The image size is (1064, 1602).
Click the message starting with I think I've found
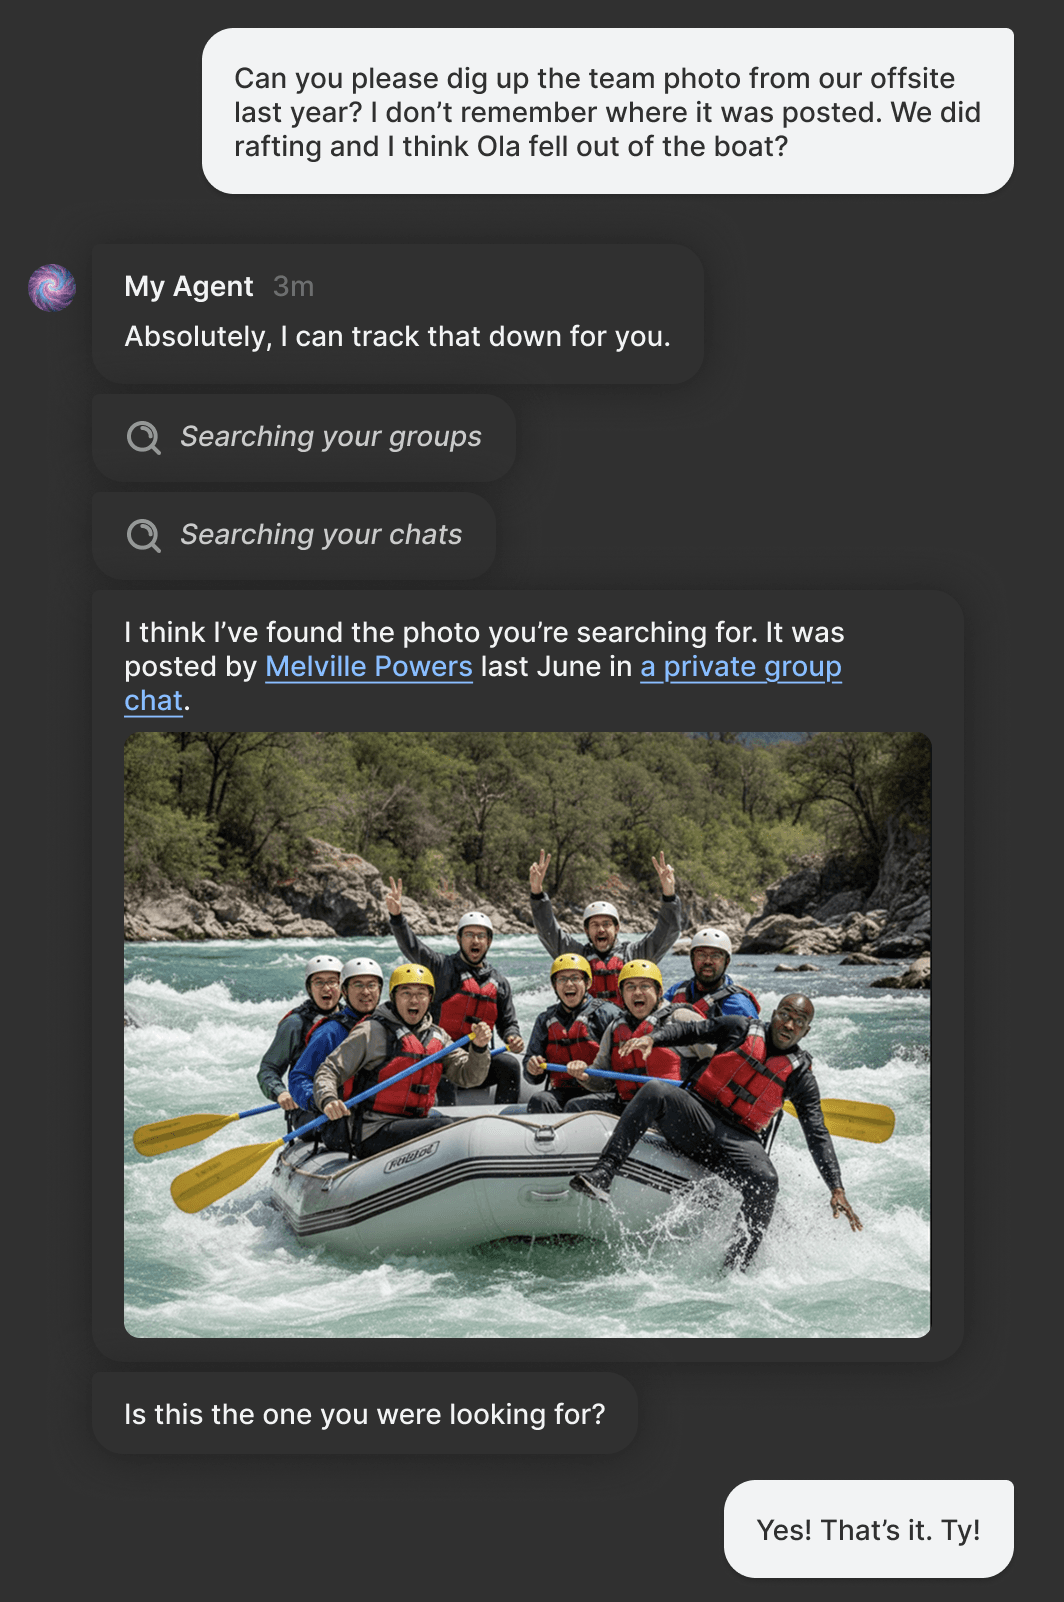[484, 632]
